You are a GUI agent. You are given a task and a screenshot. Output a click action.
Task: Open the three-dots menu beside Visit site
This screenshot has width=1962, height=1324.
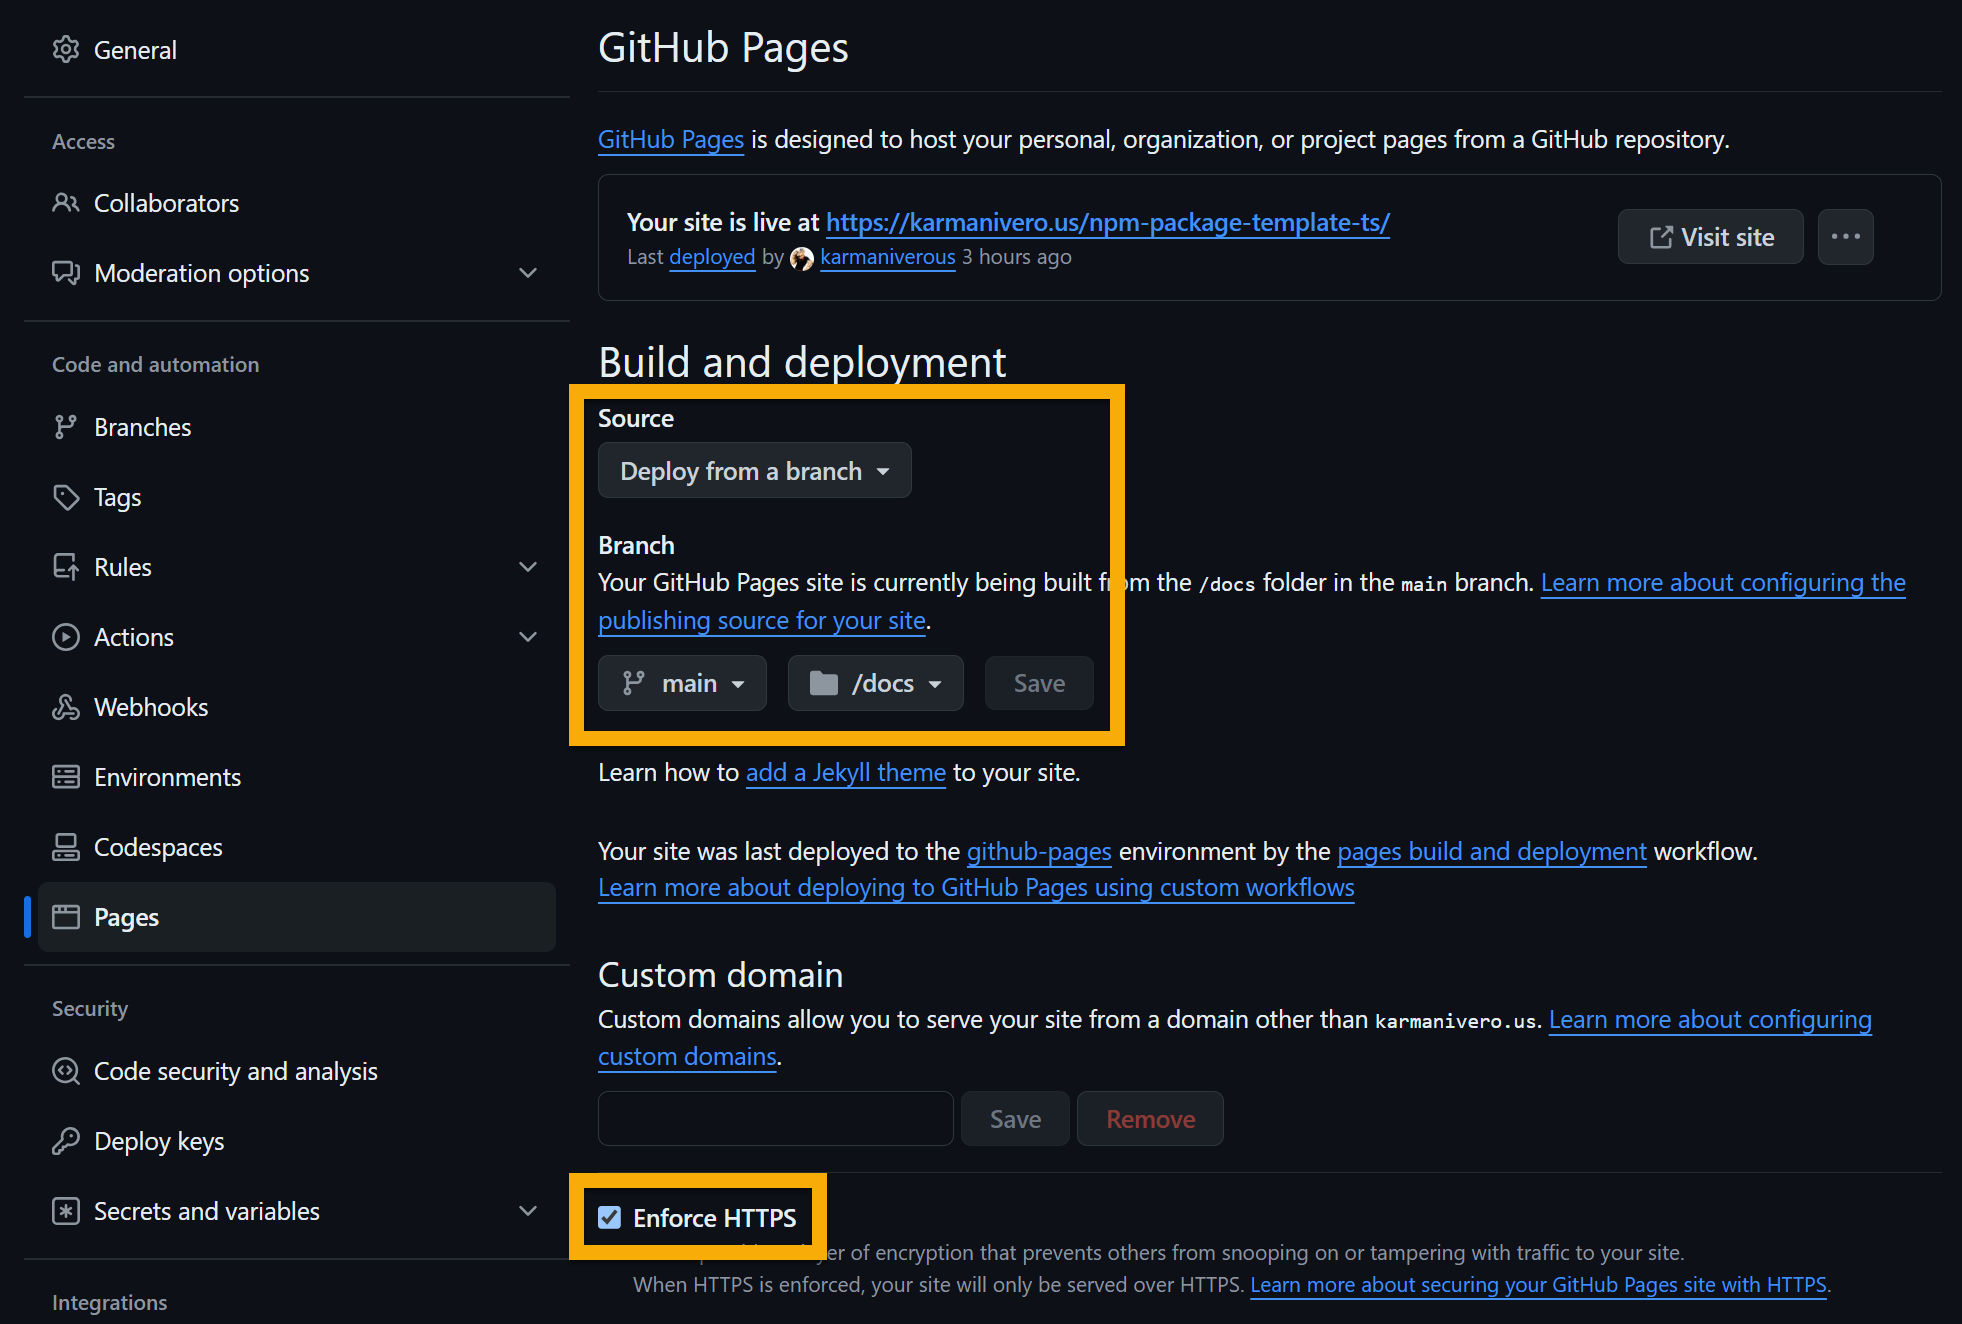(1846, 237)
